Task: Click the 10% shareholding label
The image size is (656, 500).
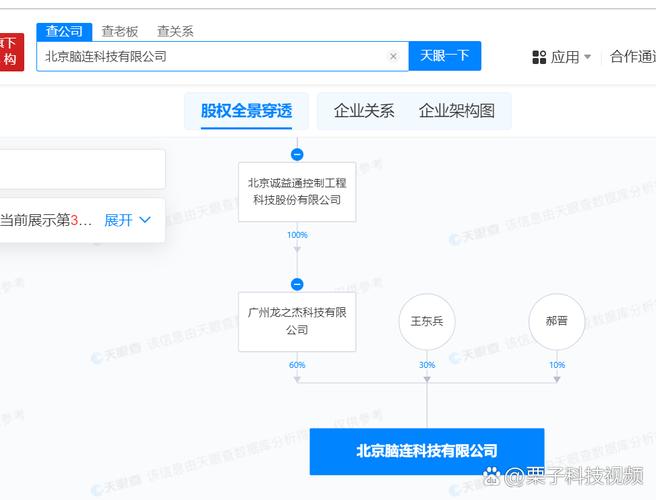Action: [557, 365]
